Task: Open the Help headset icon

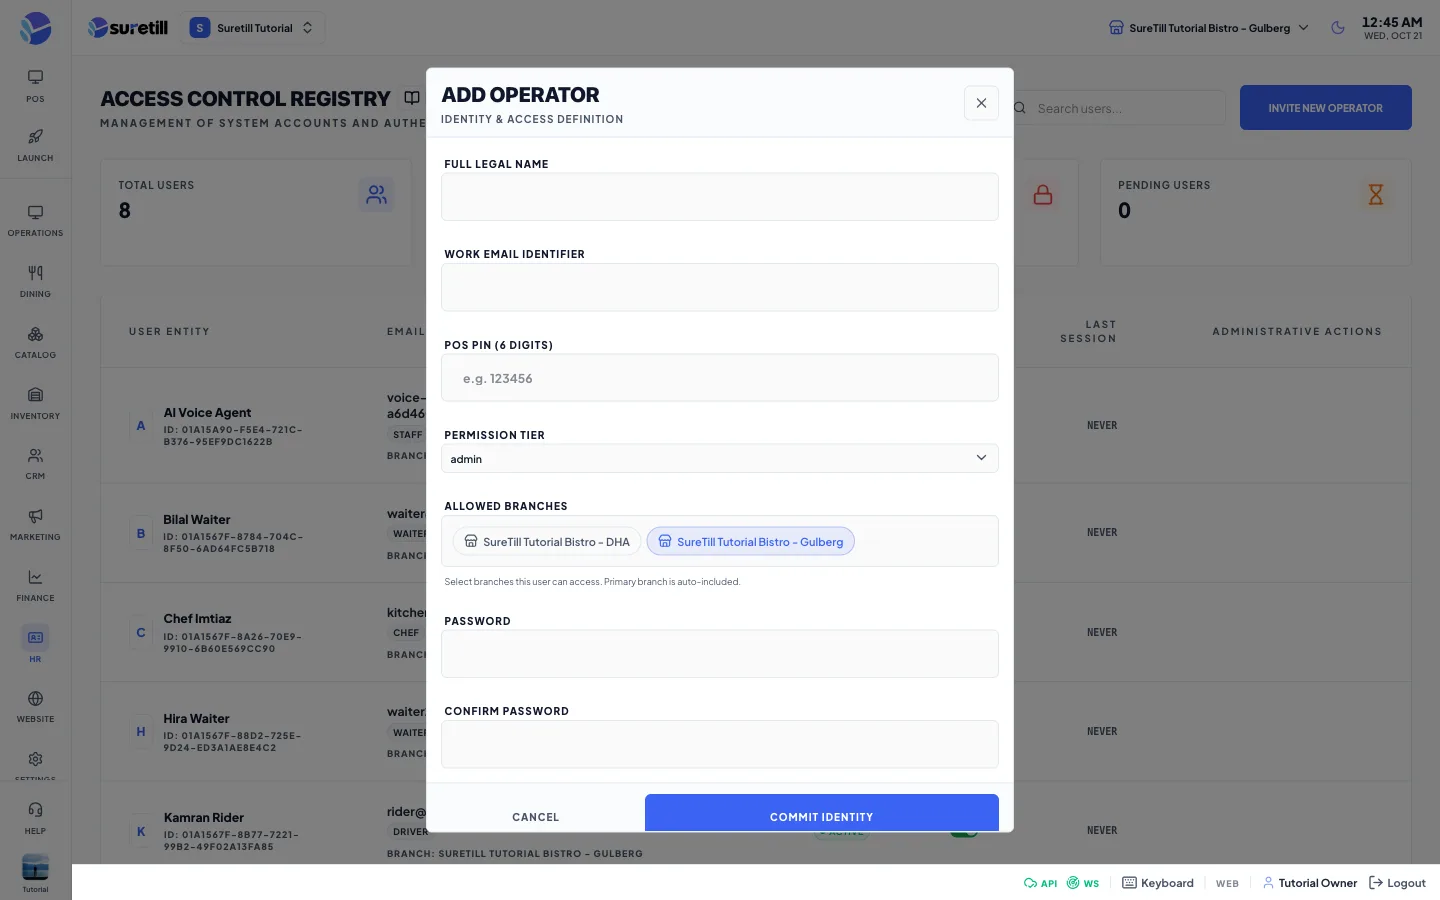Action: tap(35, 818)
